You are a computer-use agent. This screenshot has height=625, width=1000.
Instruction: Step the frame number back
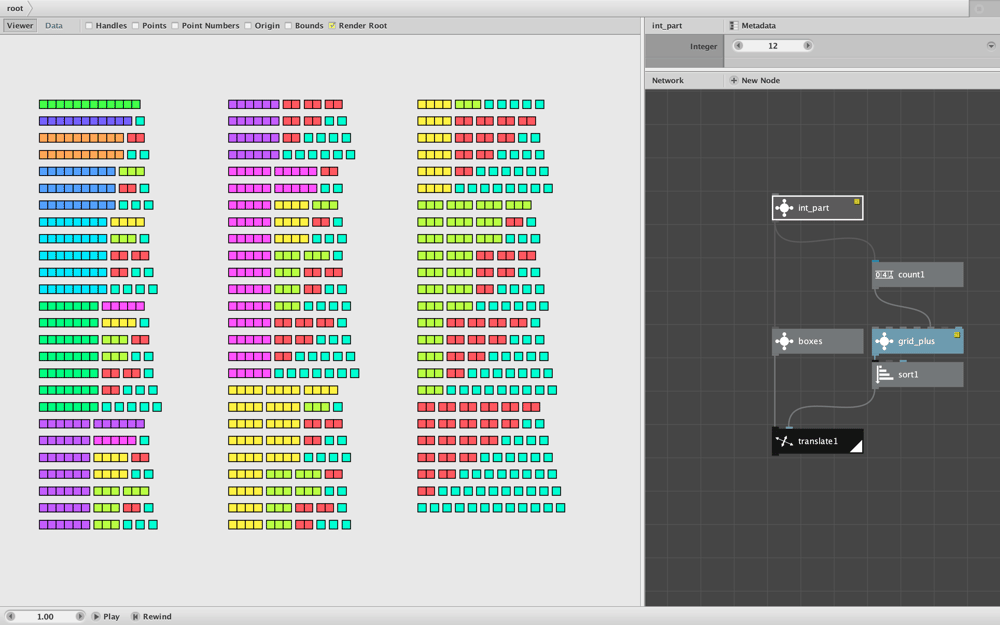click(x=10, y=617)
